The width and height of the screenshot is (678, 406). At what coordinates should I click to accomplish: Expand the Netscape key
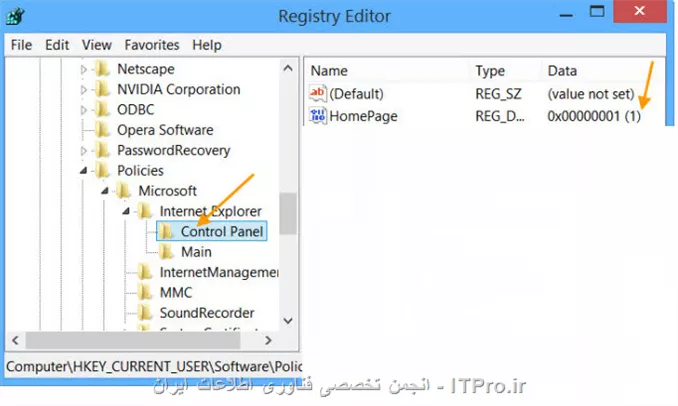(x=84, y=69)
